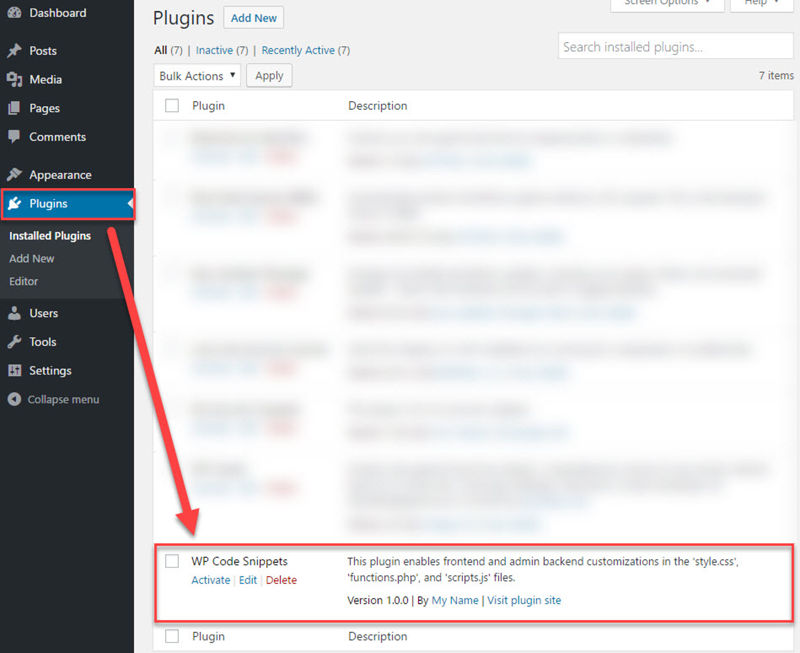Select all plugins with the header checkbox
800x653 pixels.
[x=171, y=105]
